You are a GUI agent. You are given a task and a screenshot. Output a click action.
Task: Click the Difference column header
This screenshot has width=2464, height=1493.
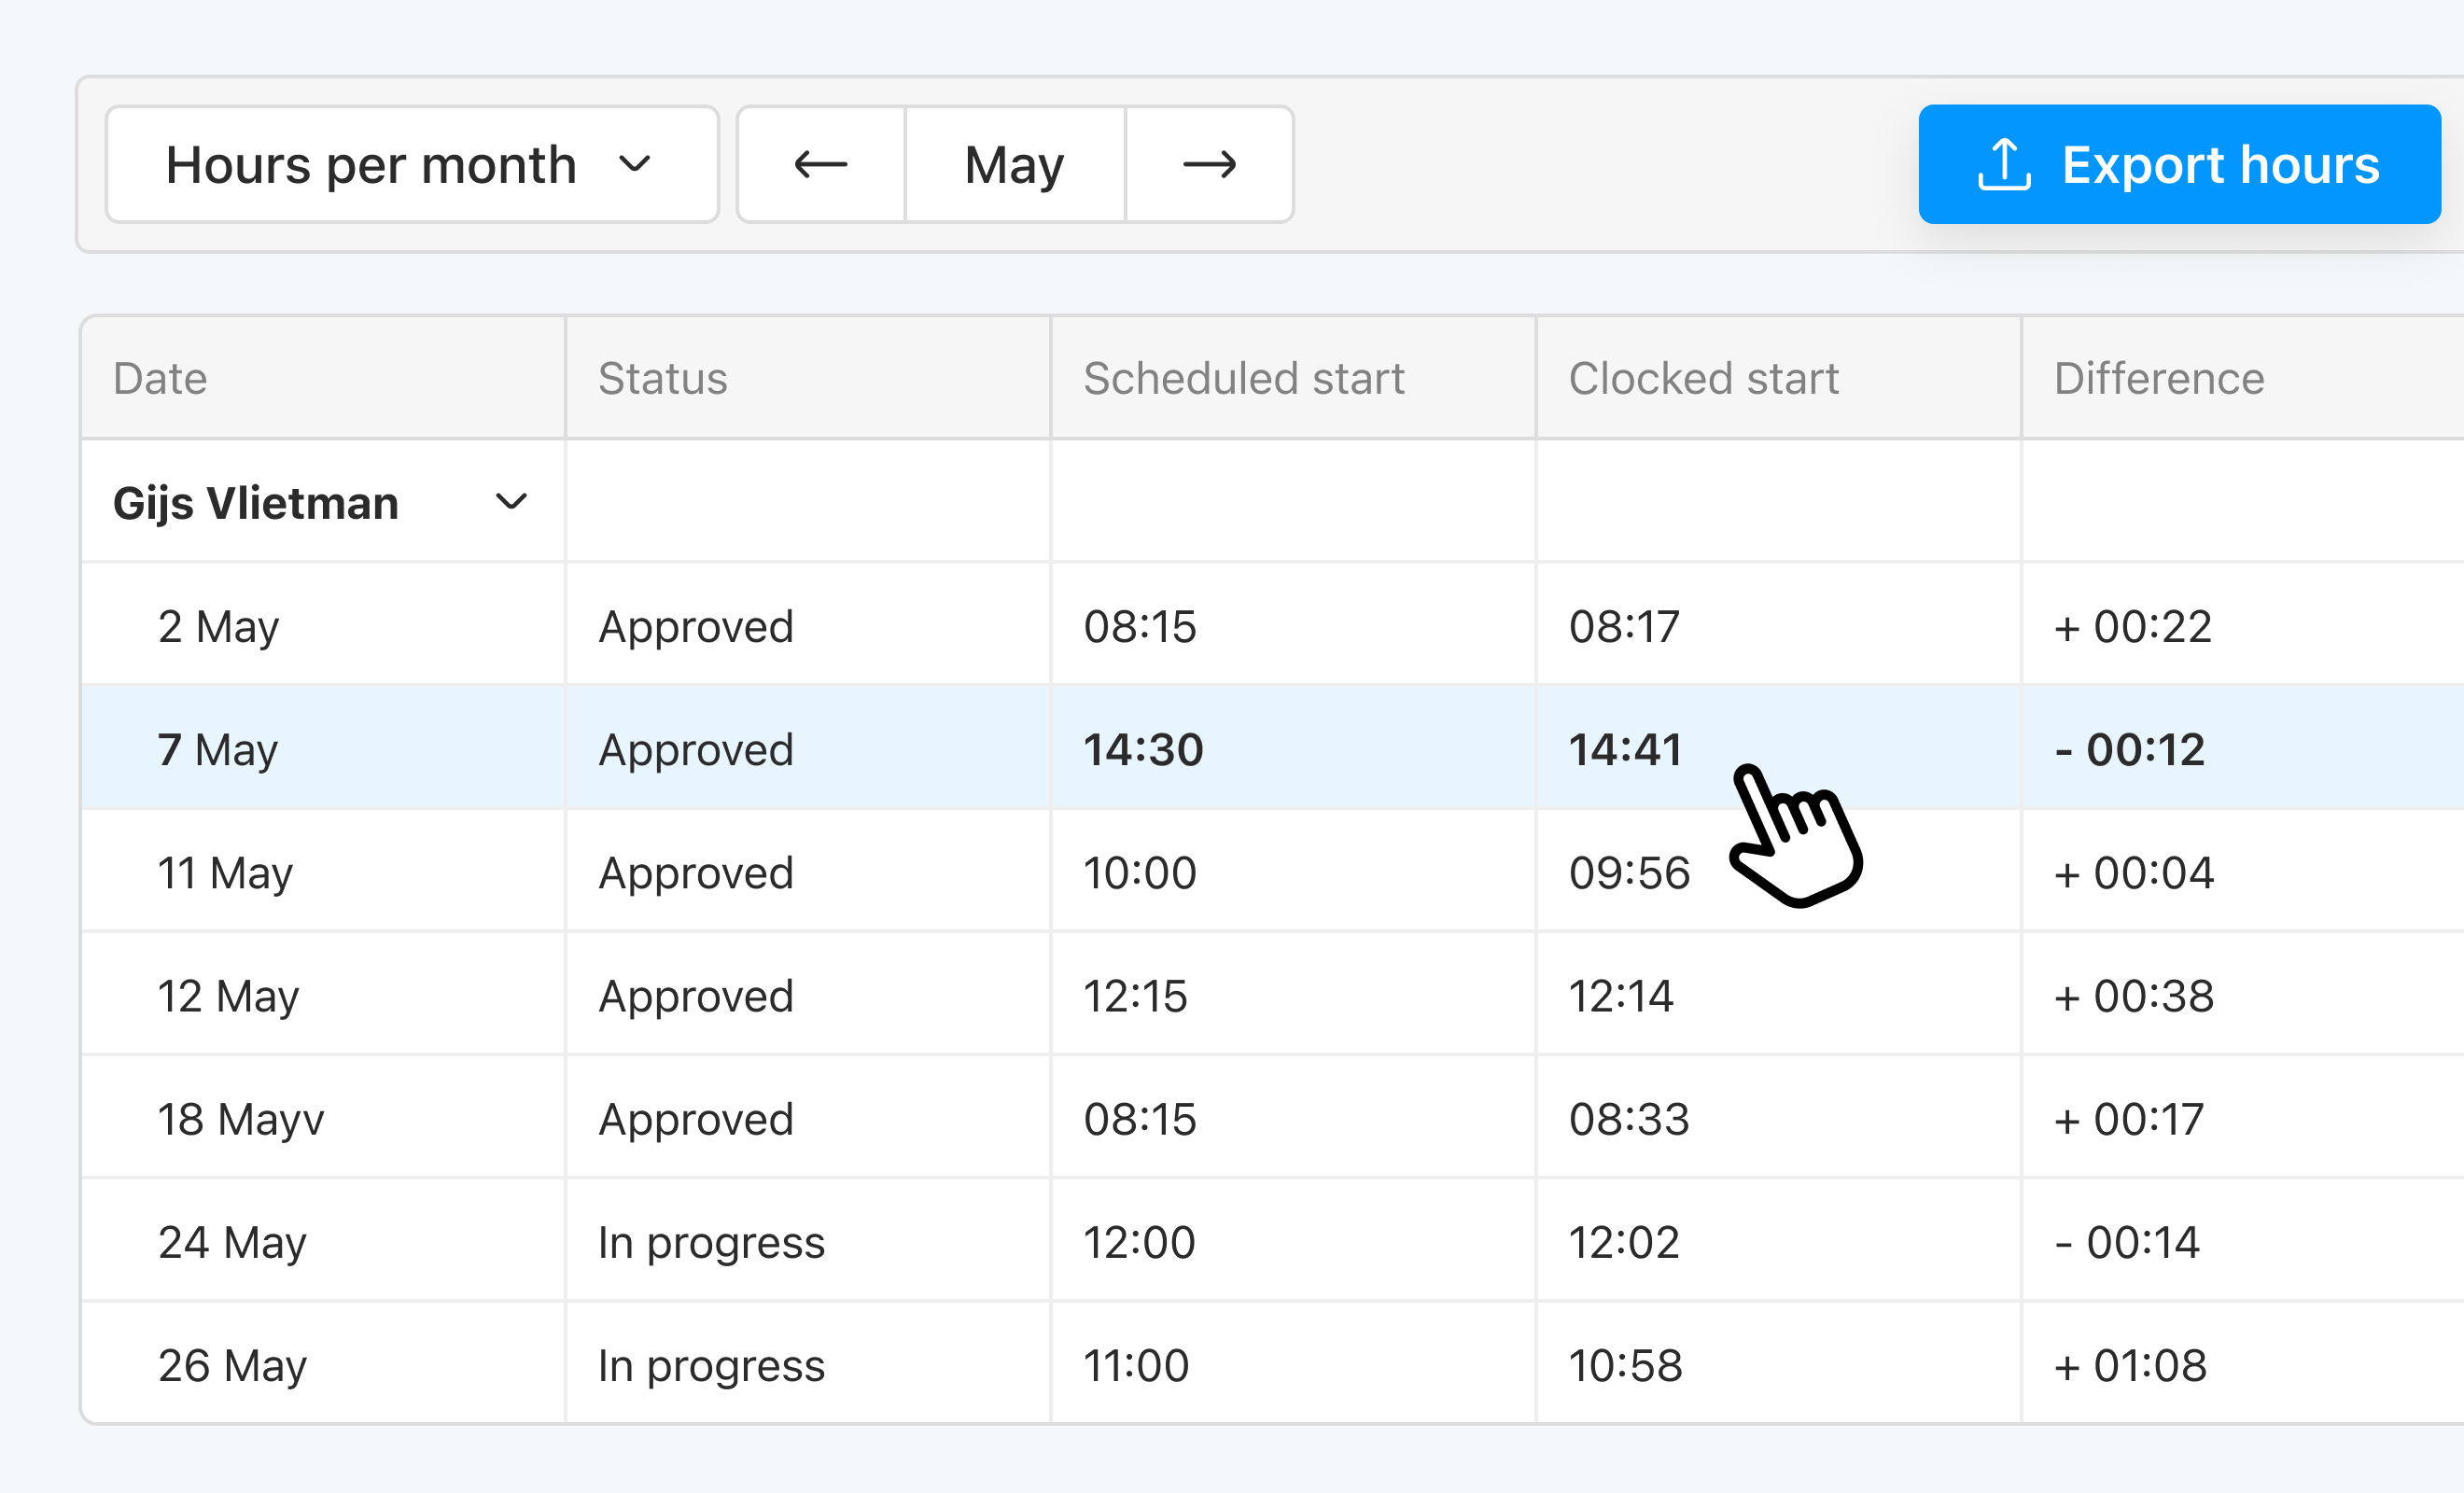click(2158, 379)
